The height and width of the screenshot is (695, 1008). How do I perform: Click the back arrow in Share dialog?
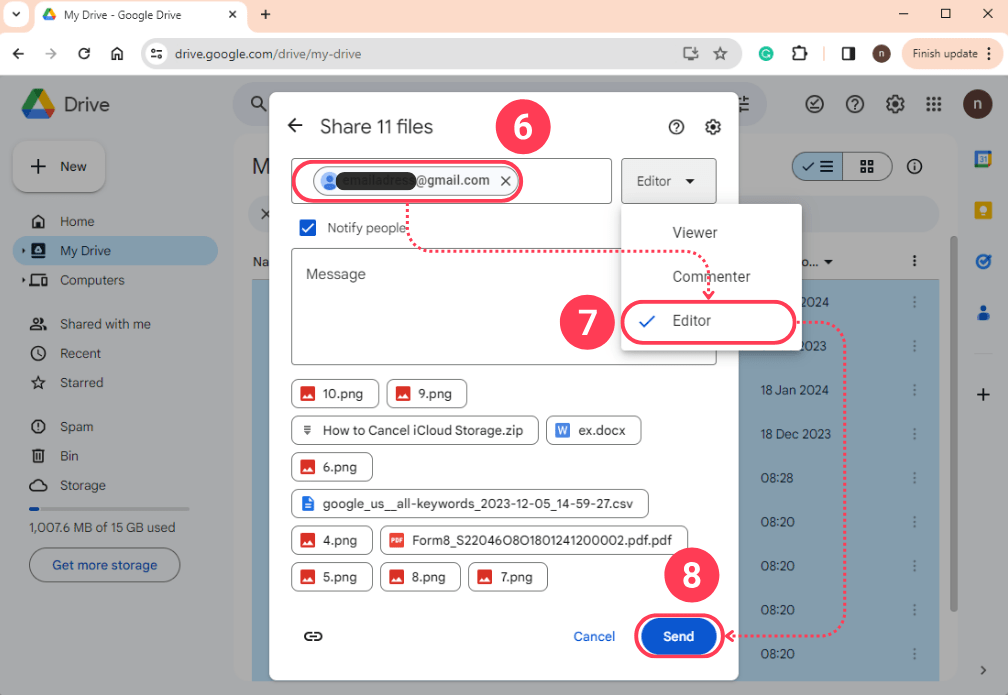point(295,126)
